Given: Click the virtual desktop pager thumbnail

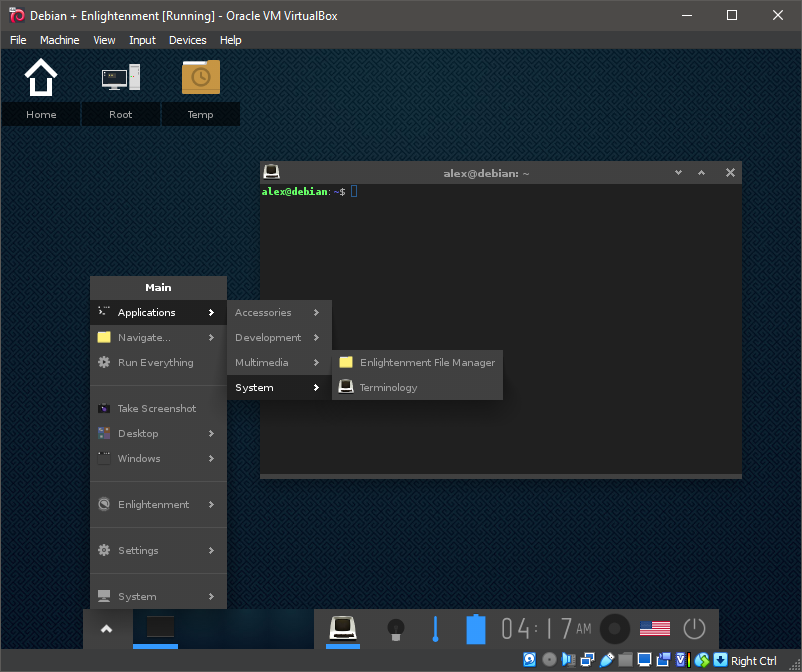Looking at the screenshot, I should (160, 627).
